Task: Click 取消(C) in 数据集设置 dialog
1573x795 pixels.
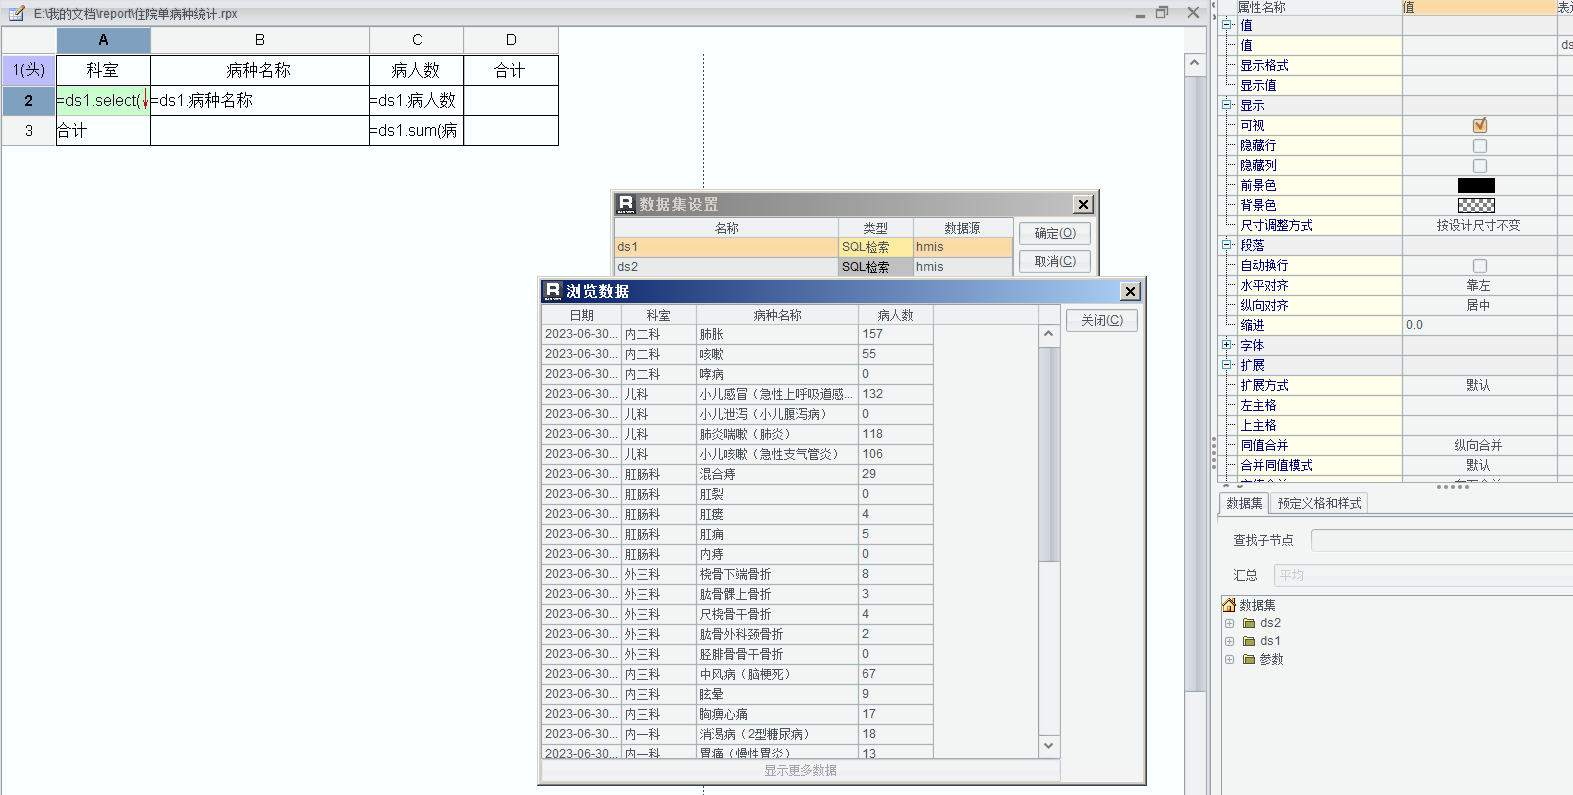Action: coord(1055,261)
